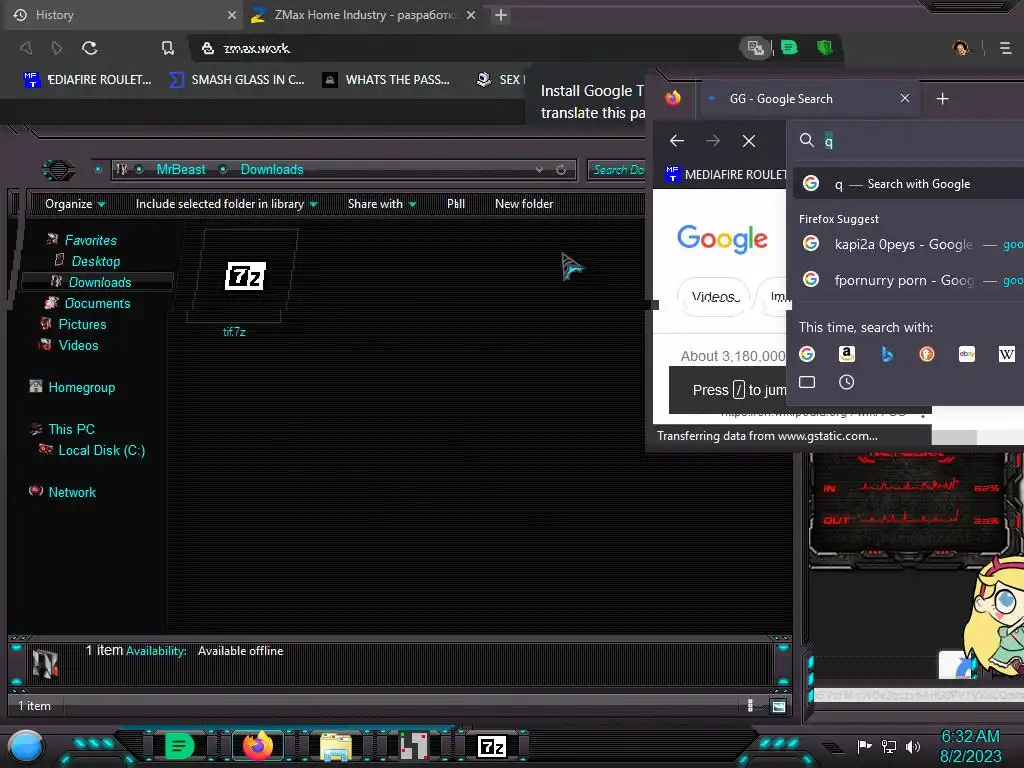Open the SMASH GLASS IN C... bookmark
The height and width of the screenshot is (768, 1024).
point(236,80)
